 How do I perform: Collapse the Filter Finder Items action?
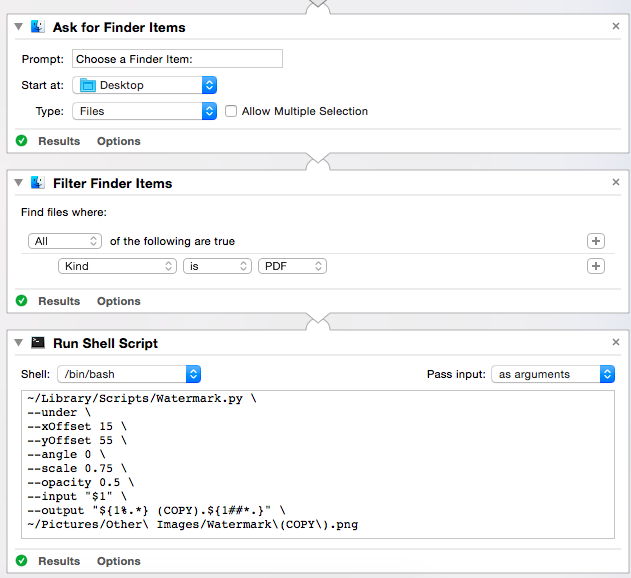[19, 183]
